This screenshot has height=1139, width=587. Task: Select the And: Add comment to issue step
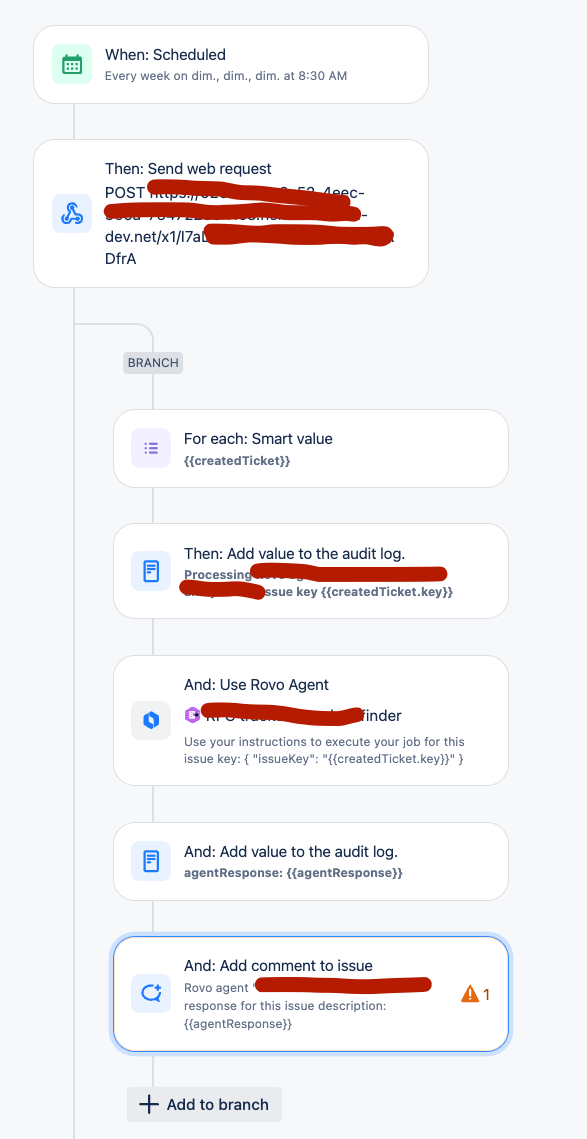(311, 994)
